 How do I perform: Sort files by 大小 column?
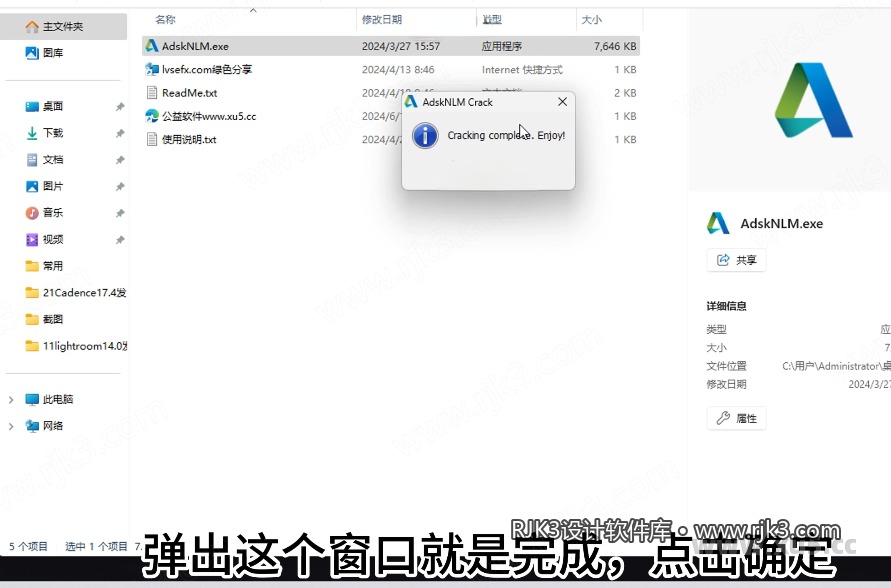[592, 19]
